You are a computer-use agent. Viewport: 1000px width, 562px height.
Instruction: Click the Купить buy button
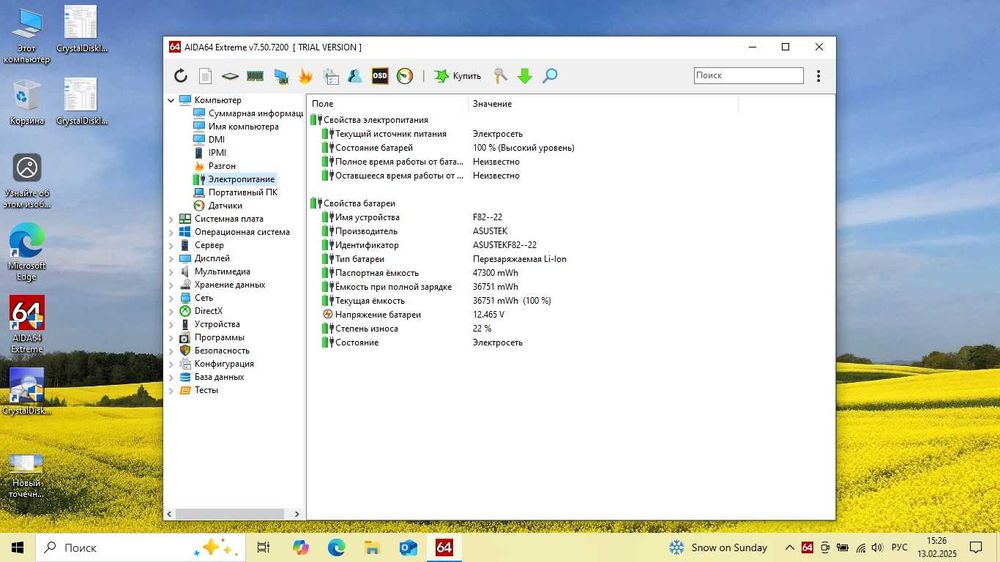[x=458, y=76]
